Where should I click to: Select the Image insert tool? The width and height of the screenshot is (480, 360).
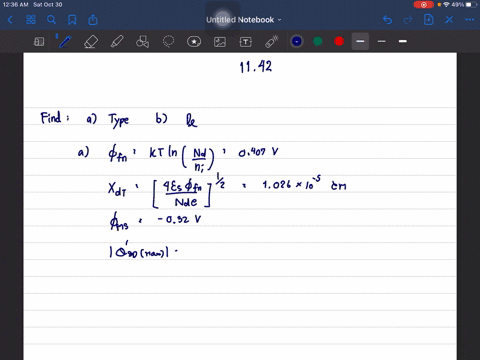(x=220, y=42)
